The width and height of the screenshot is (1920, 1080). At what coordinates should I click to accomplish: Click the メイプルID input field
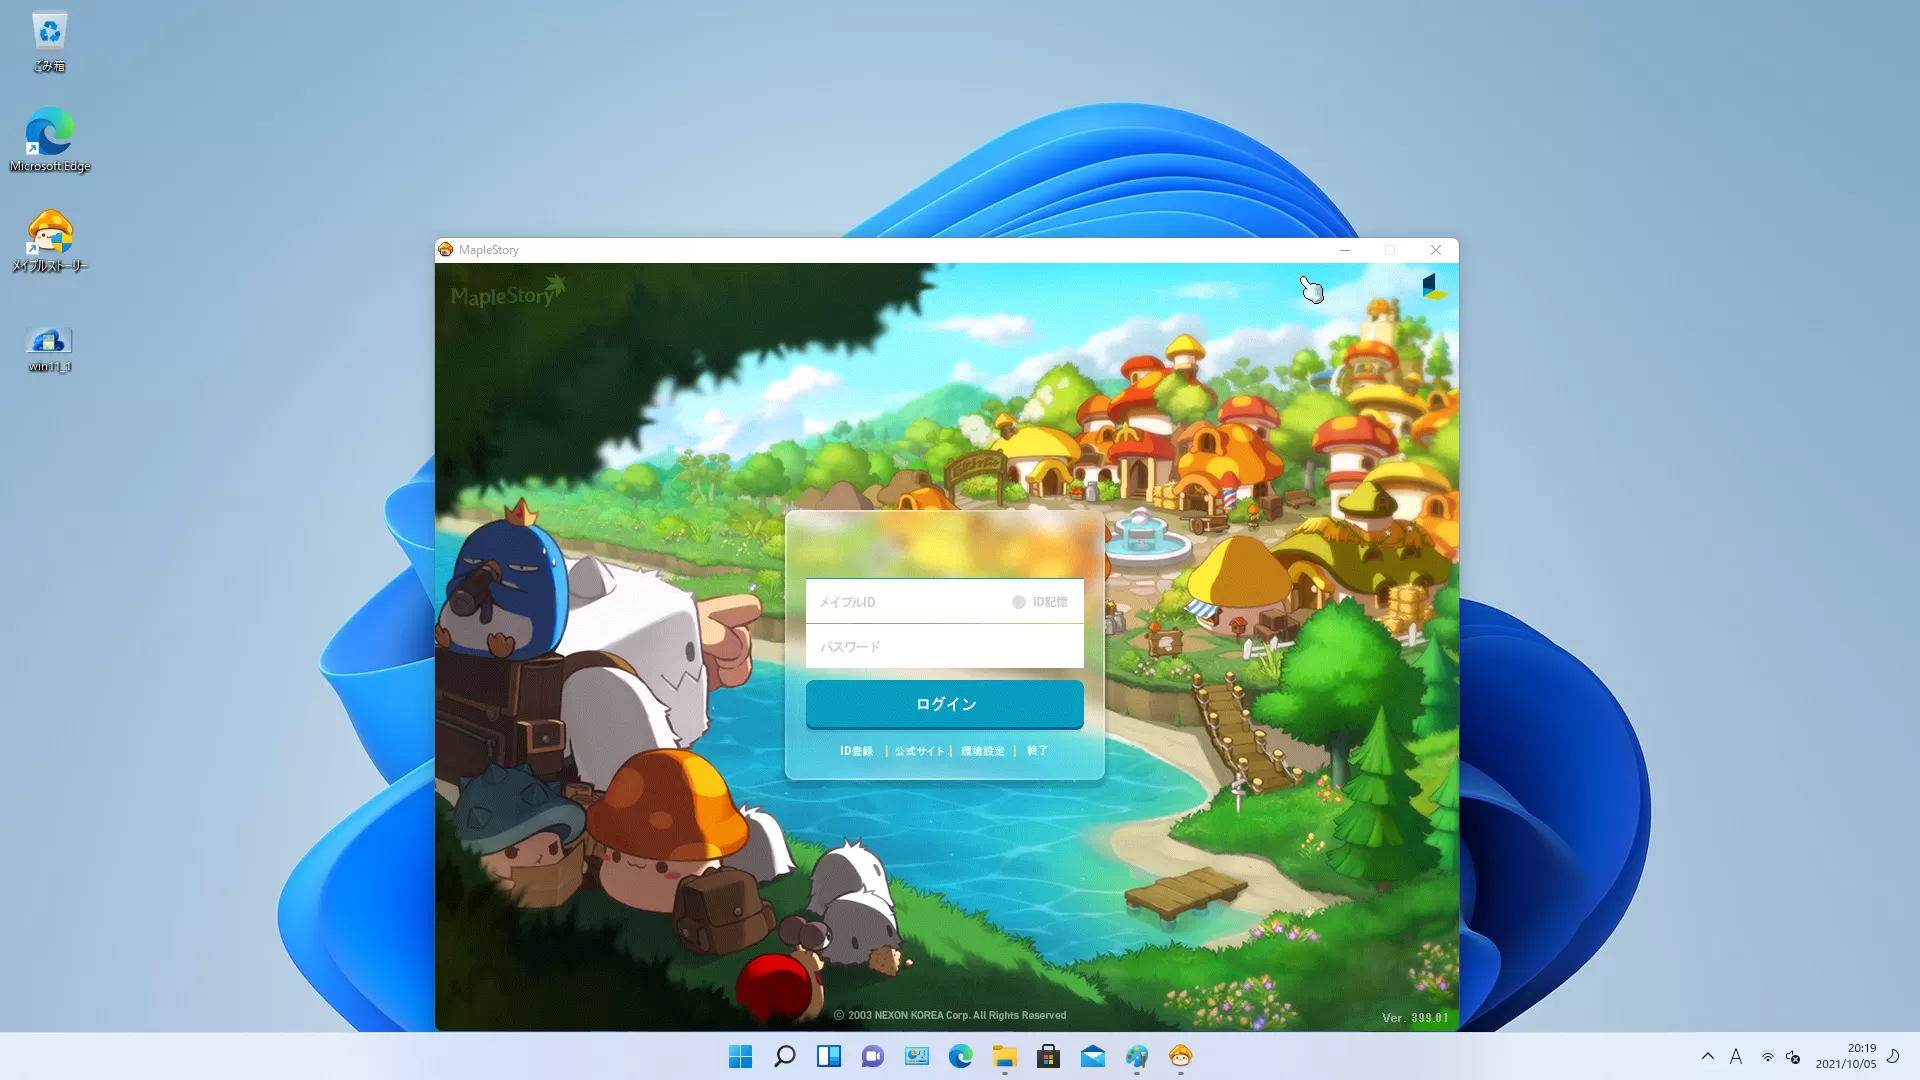(944, 601)
